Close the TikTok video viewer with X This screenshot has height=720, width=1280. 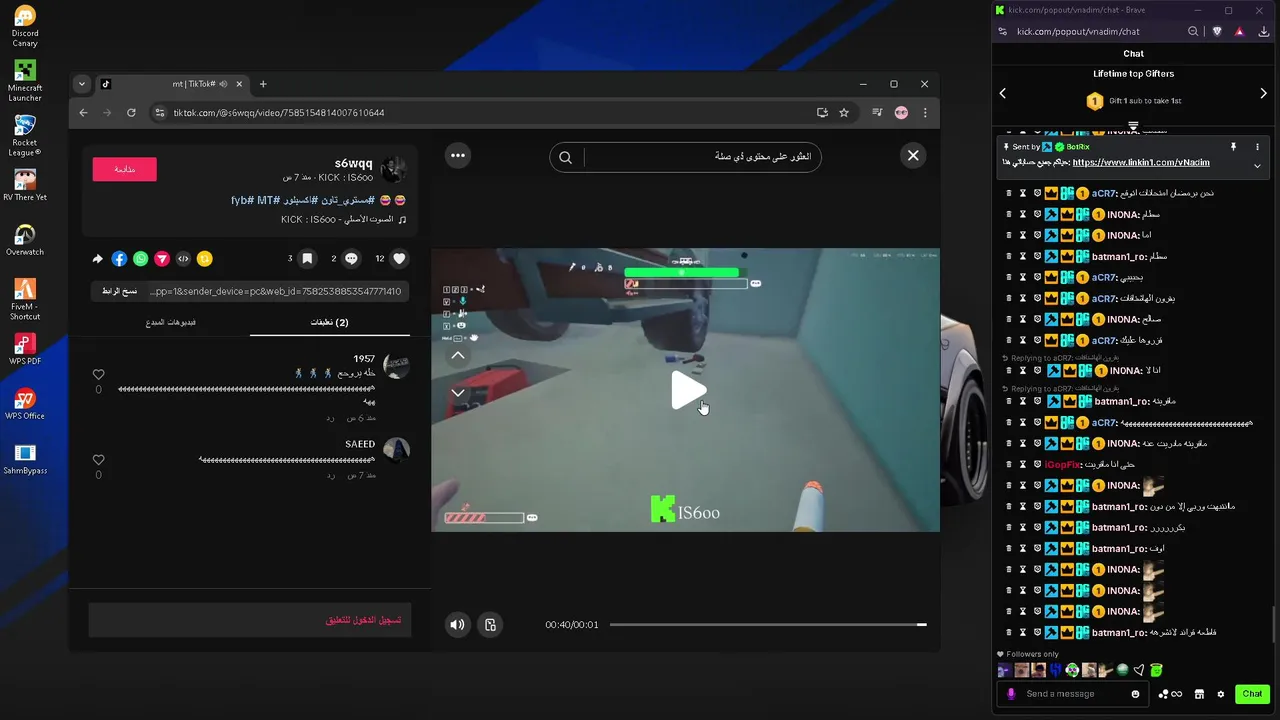[913, 155]
